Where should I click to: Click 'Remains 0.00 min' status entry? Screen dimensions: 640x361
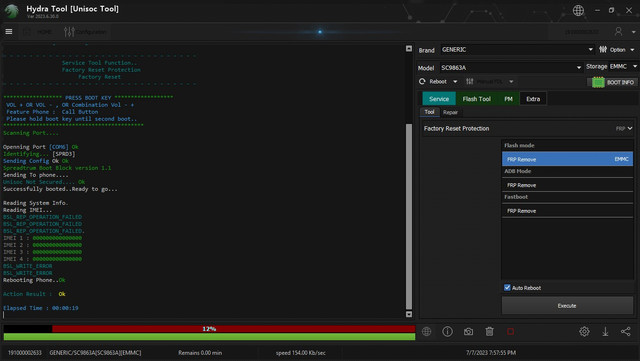point(200,353)
